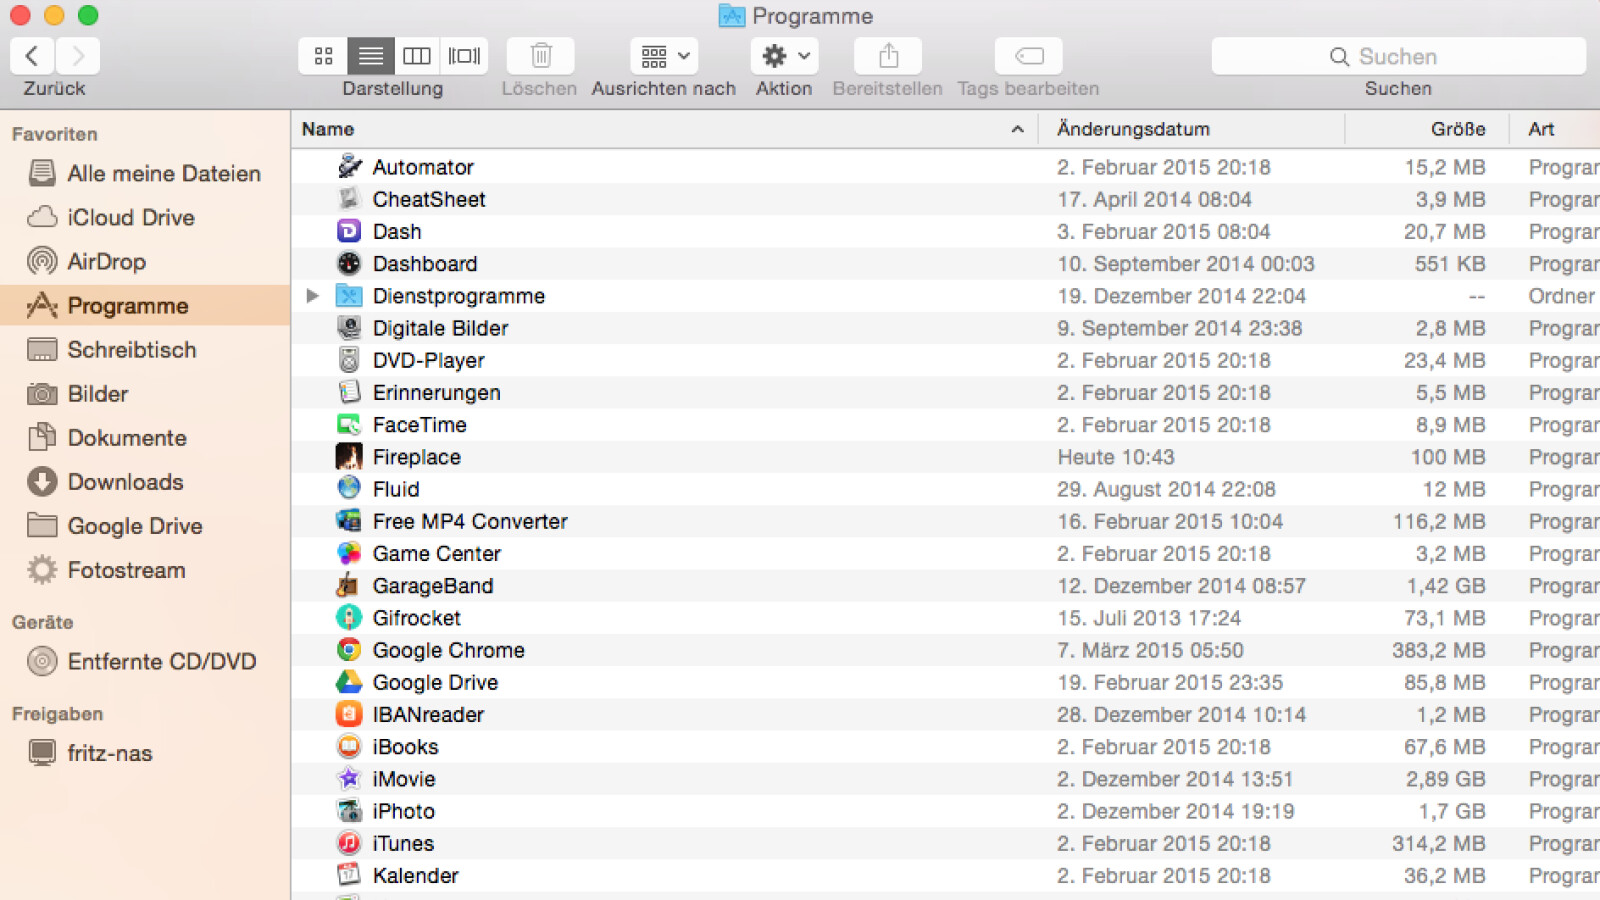
Task: Click the IBANreader app icon
Action: click(x=349, y=714)
